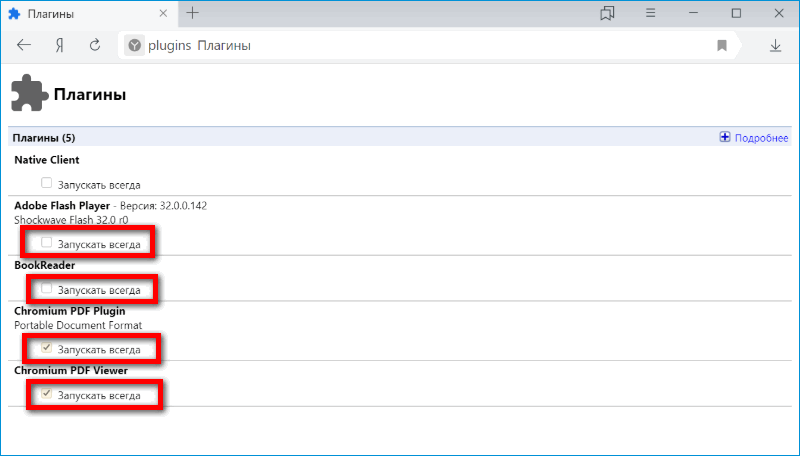Open the downloads panel
The width and height of the screenshot is (800, 456).
click(775, 45)
